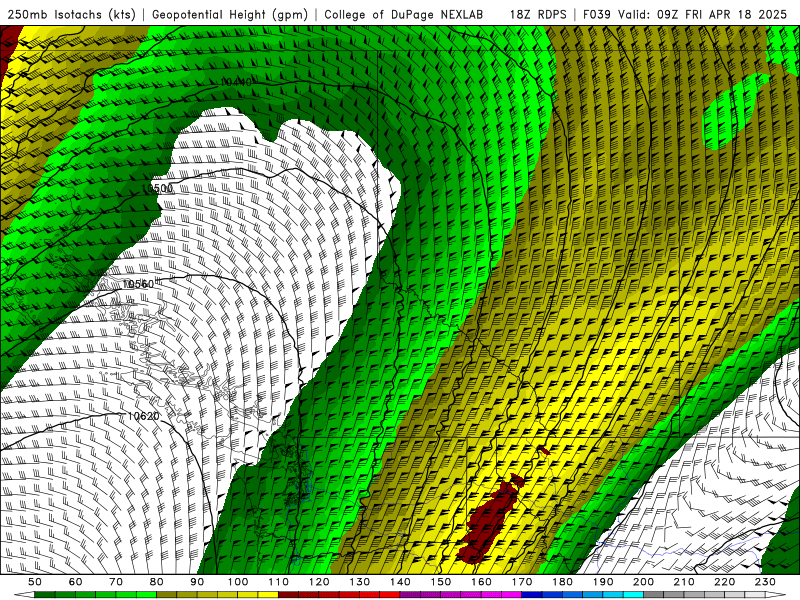Click the 200 knots color bar label
Image resolution: width=800 pixels, height=600 pixels.
coord(643,582)
